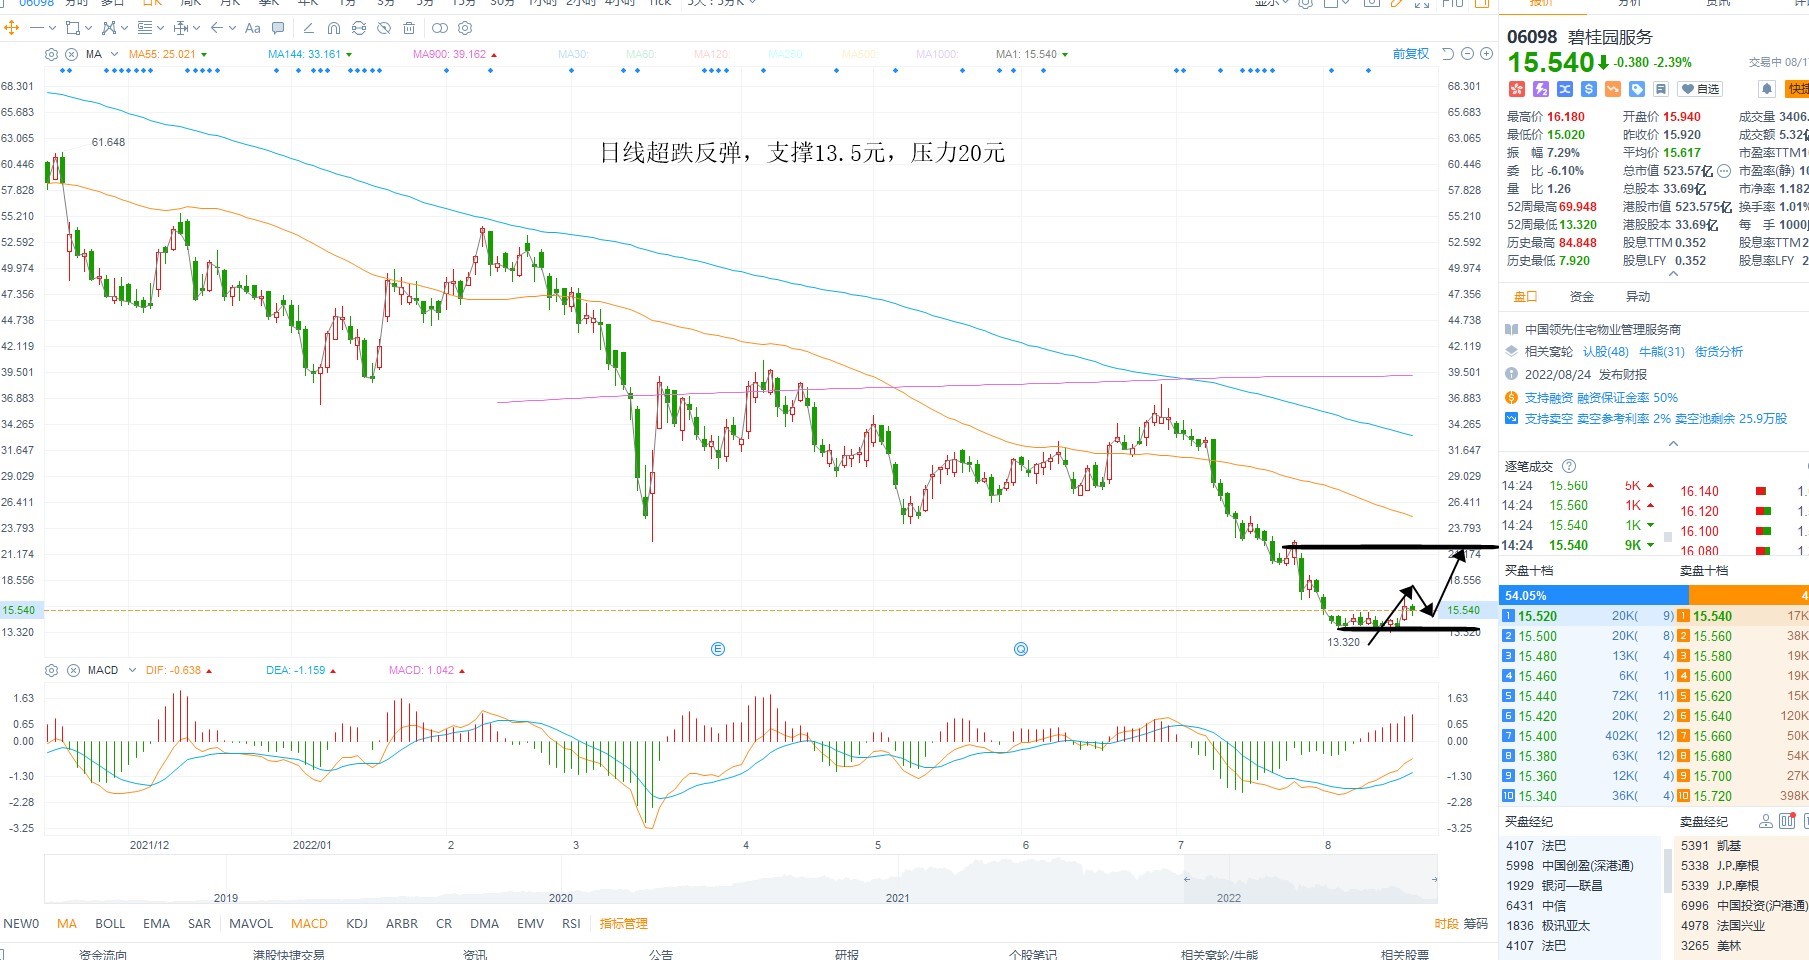The width and height of the screenshot is (1809, 960).
Task: Open Fibonacci tool dropdown arrow
Action: point(160,28)
